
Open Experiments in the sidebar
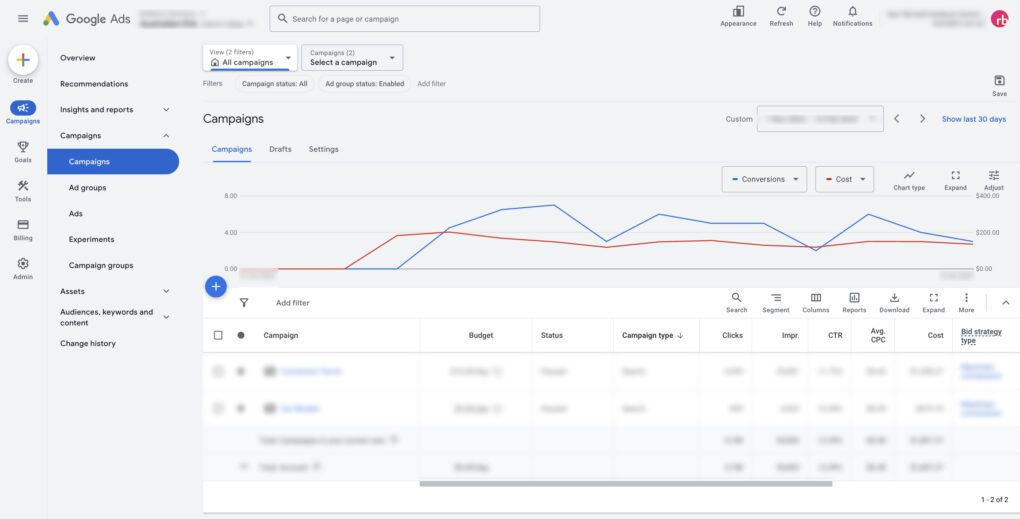click(91, 239)
